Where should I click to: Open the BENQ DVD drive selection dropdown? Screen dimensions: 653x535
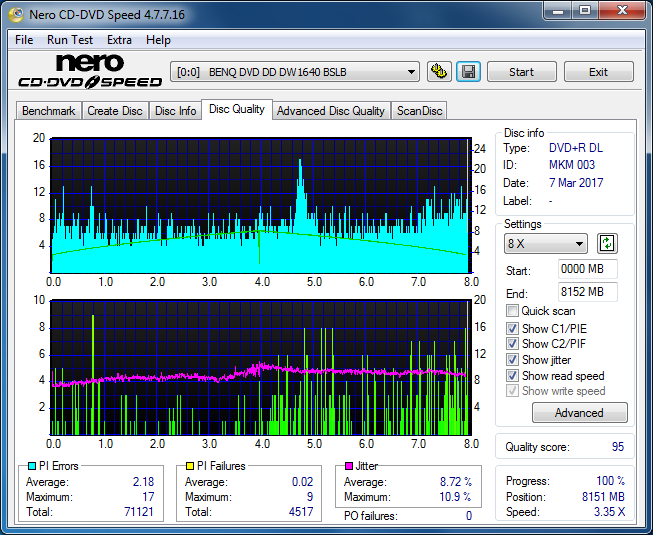295,72
